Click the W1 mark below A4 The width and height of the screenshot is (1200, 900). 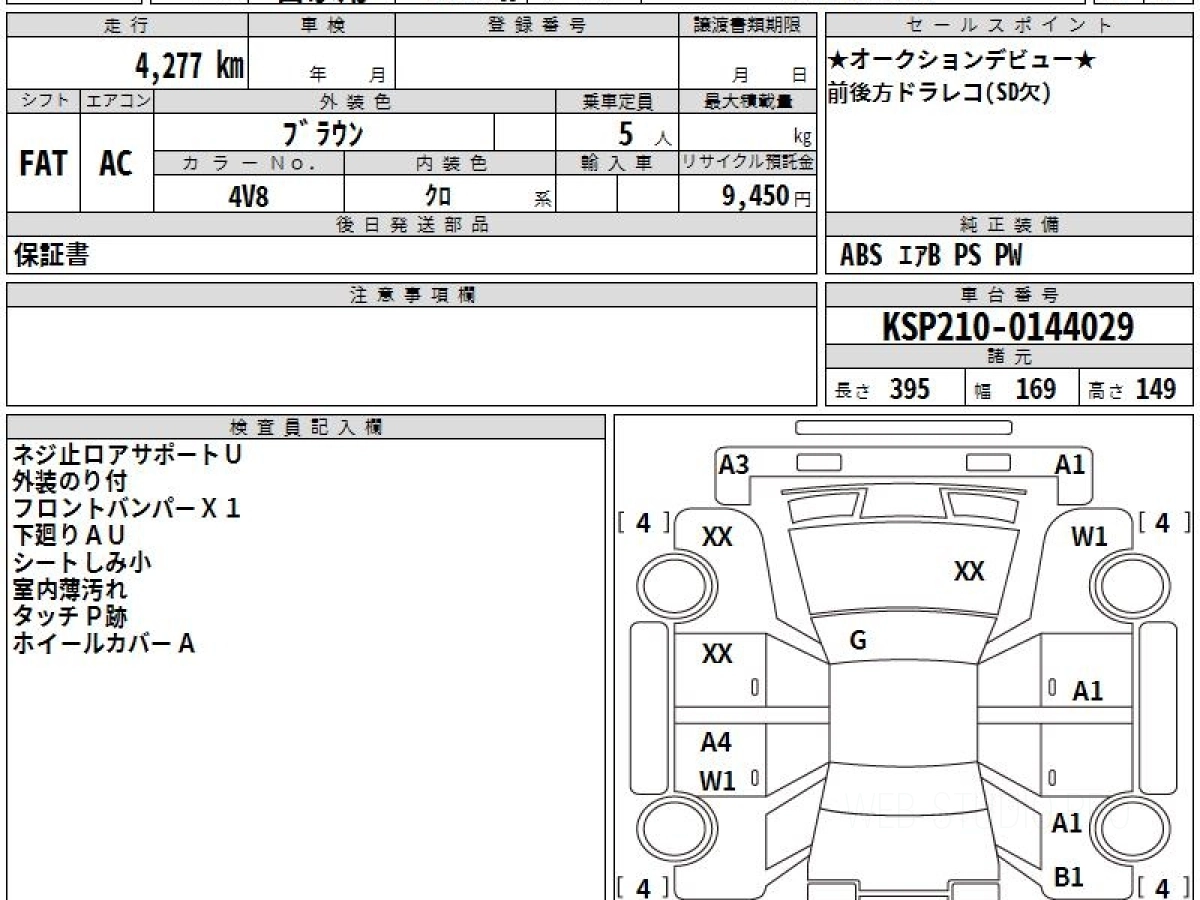click(x=717, y=781)
